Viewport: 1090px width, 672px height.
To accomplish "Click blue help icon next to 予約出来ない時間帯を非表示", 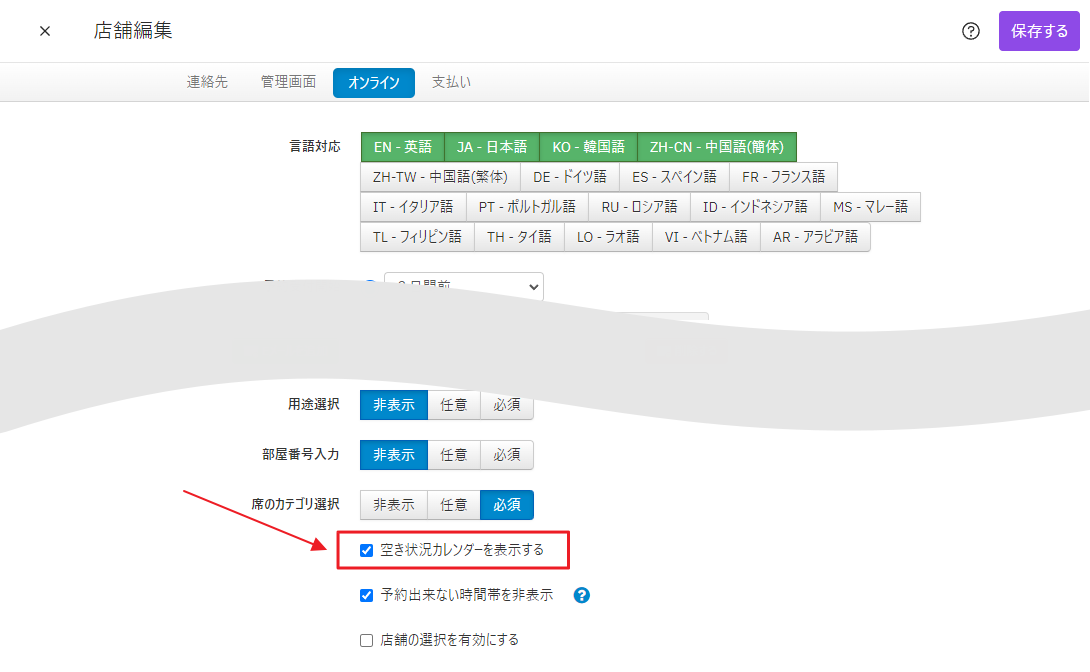I will click(x=582, y=595).
